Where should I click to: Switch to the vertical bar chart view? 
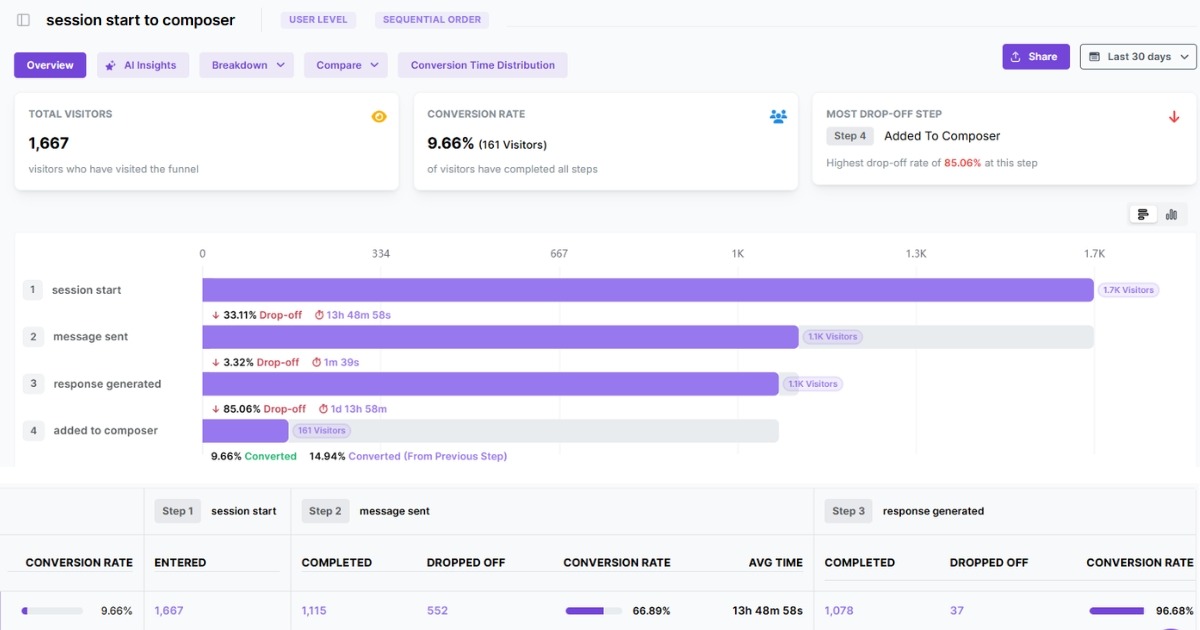(x=1171, y=213)
